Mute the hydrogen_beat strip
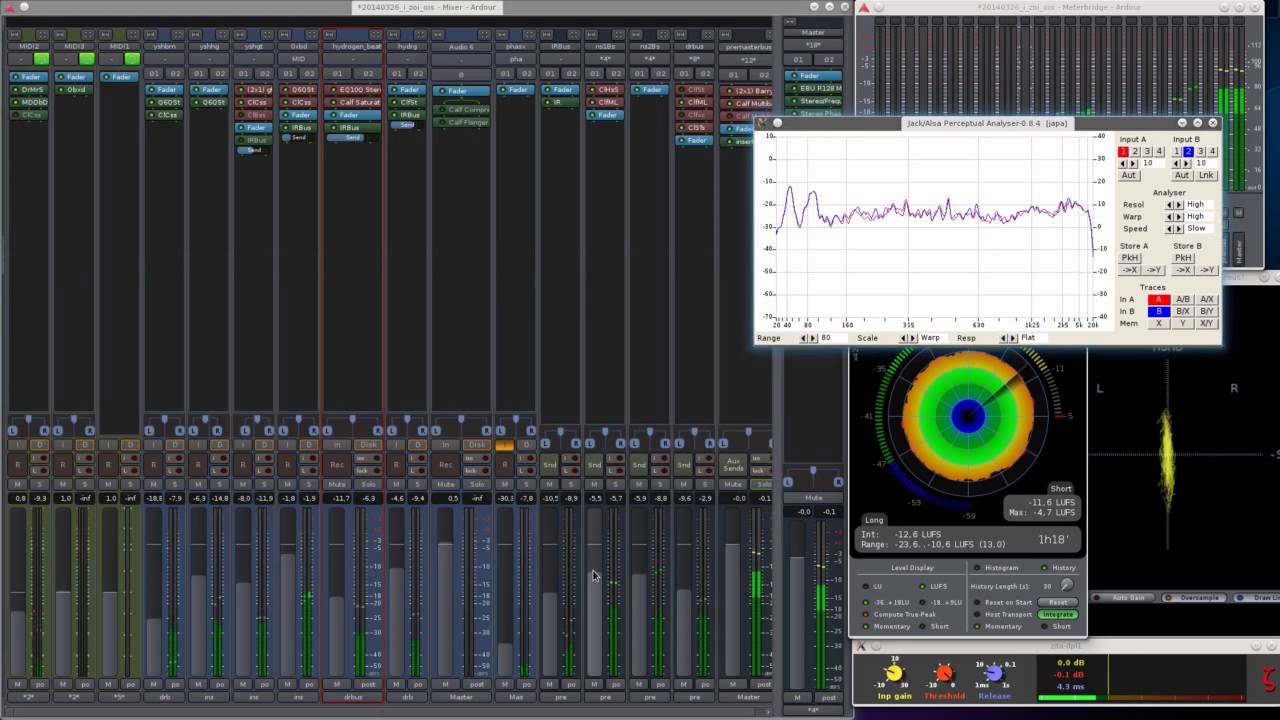Viewport: 1280px width, 720px height. click(x=337, y=484)
